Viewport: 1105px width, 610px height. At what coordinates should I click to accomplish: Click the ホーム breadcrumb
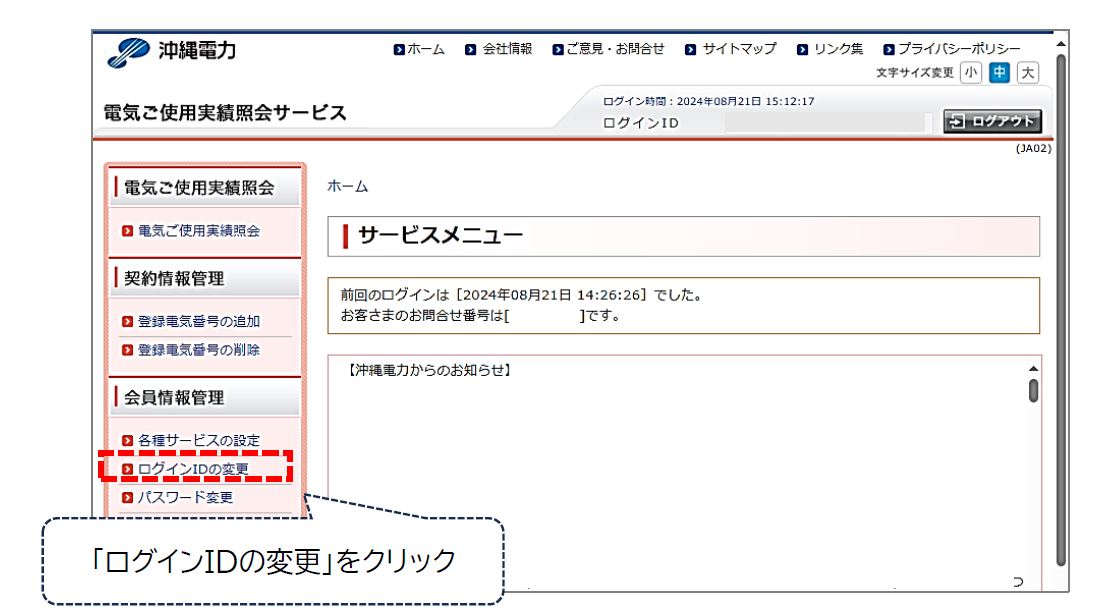[347, 187]
